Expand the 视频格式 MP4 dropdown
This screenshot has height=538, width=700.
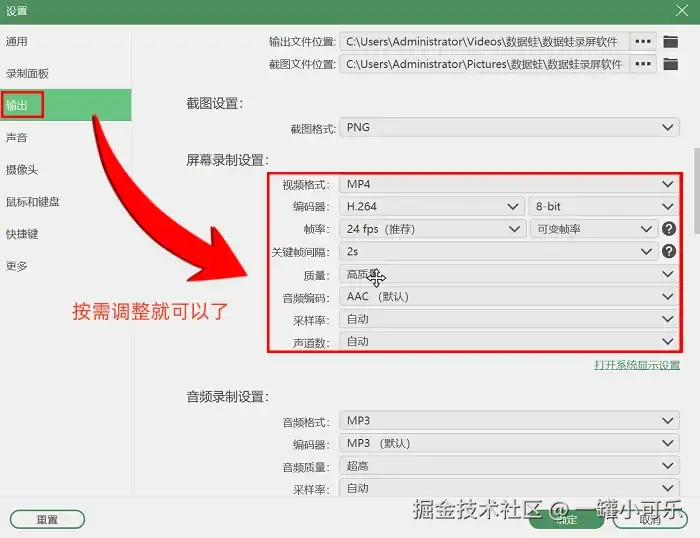coord(509,184)
